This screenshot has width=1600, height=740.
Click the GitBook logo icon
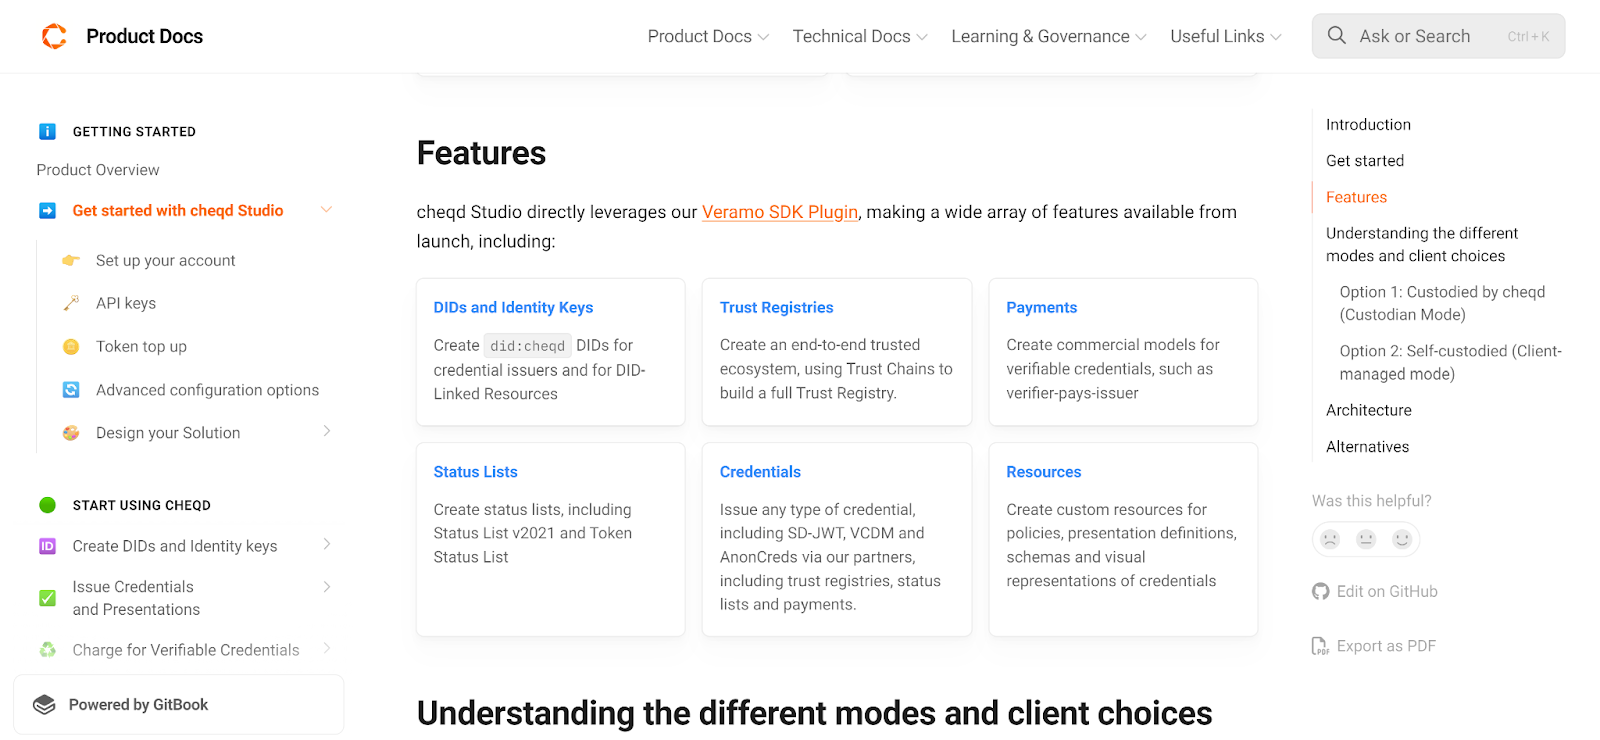click(44, 705)
